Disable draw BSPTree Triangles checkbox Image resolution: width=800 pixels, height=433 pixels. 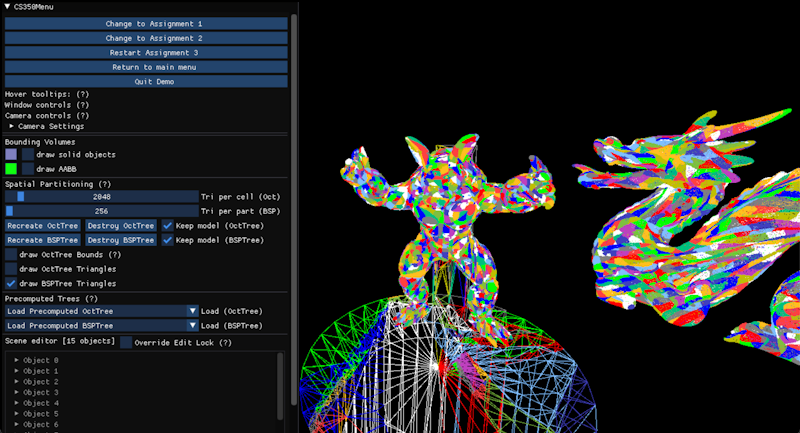pyautogui.click(x=11, y=284)
